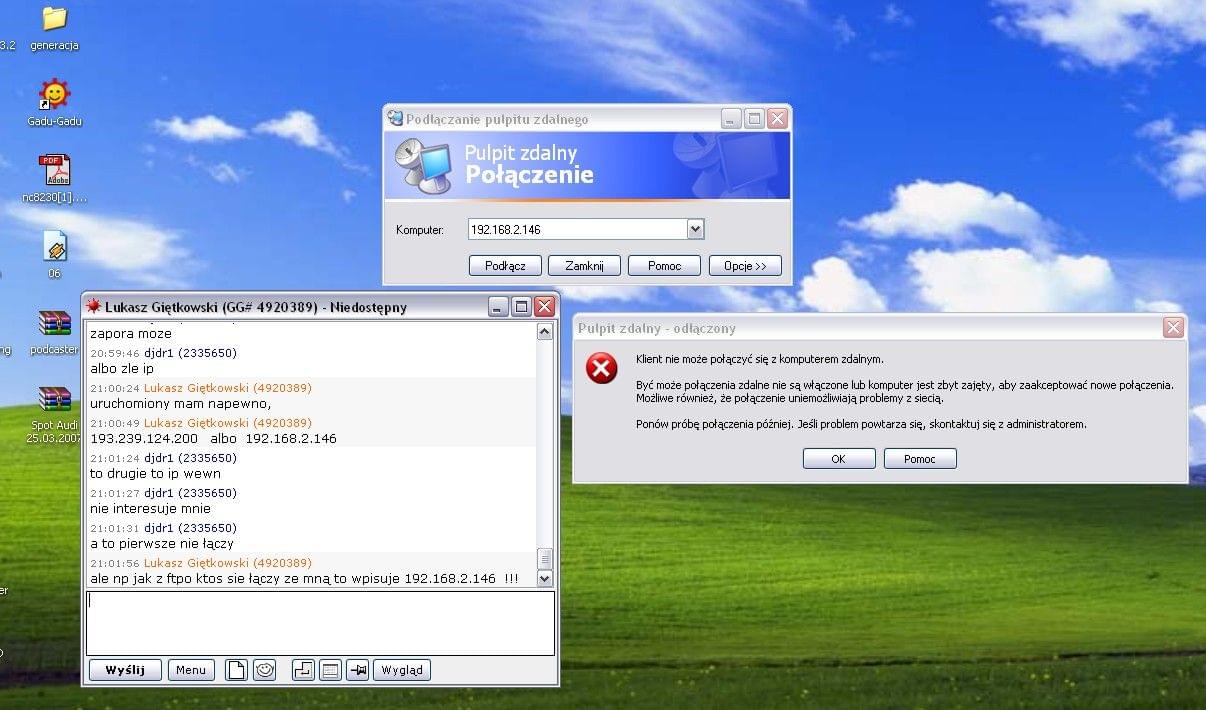1206x710 pixels.
Task: Click the 20:59:46 djdr1 sender line
Action: click(163, 353)
